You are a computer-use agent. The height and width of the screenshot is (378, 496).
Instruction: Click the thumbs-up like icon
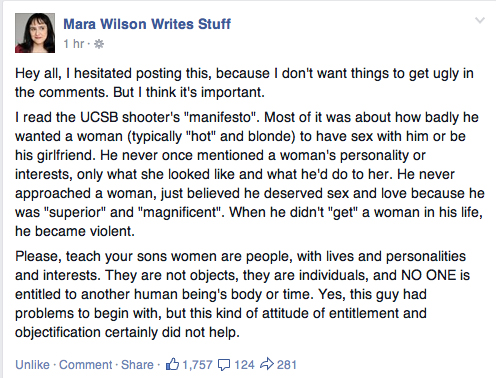point(172,364)
